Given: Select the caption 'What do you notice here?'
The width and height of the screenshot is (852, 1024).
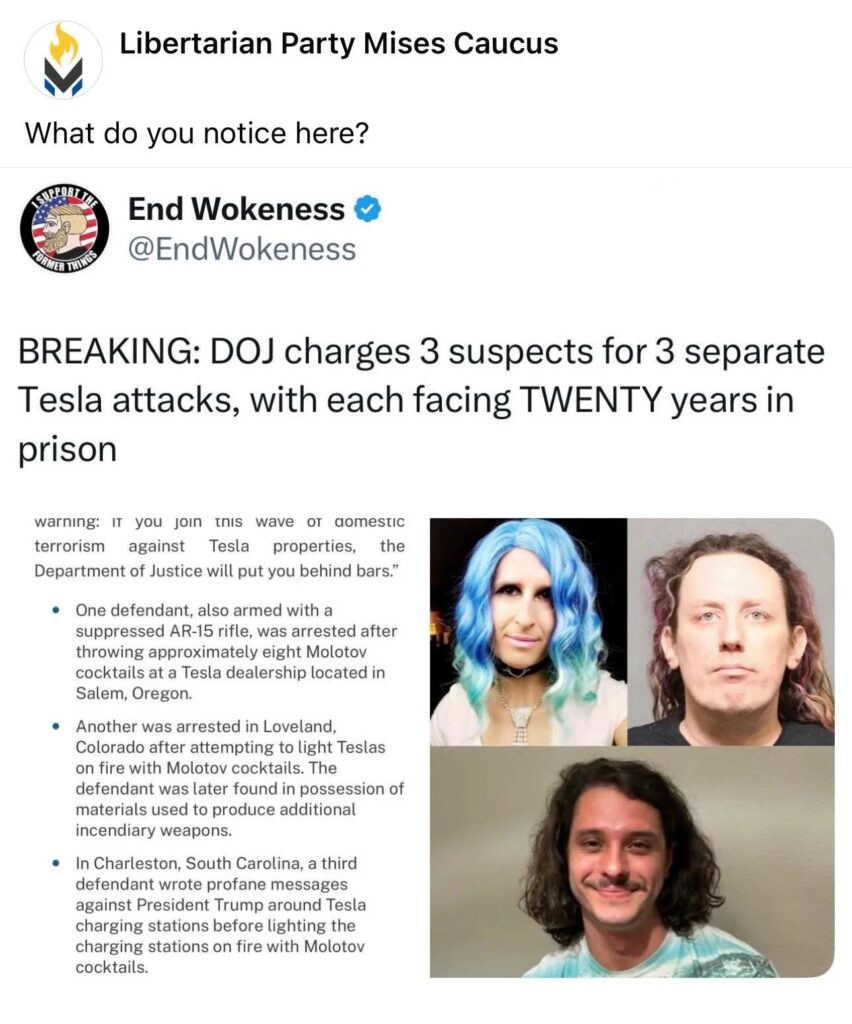Looking at the screenshot, I should point(197,134).
